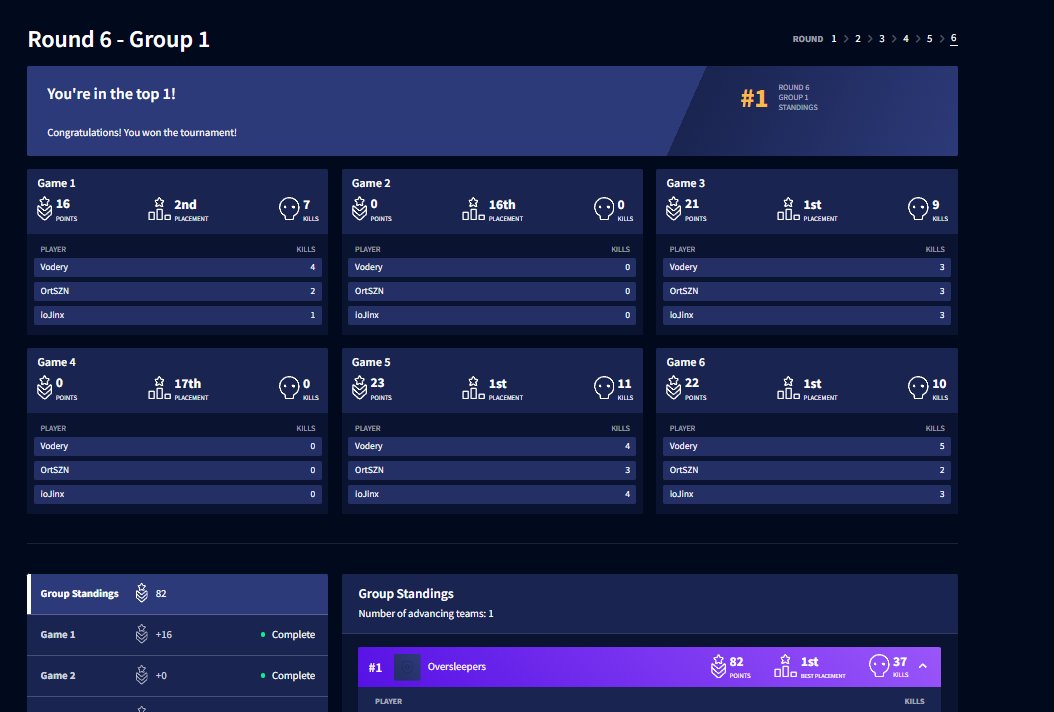The width and height of the screenshot is (1054, 712).
Task: Click the Game 2 placement podium icon
Action: click(473, 209)
